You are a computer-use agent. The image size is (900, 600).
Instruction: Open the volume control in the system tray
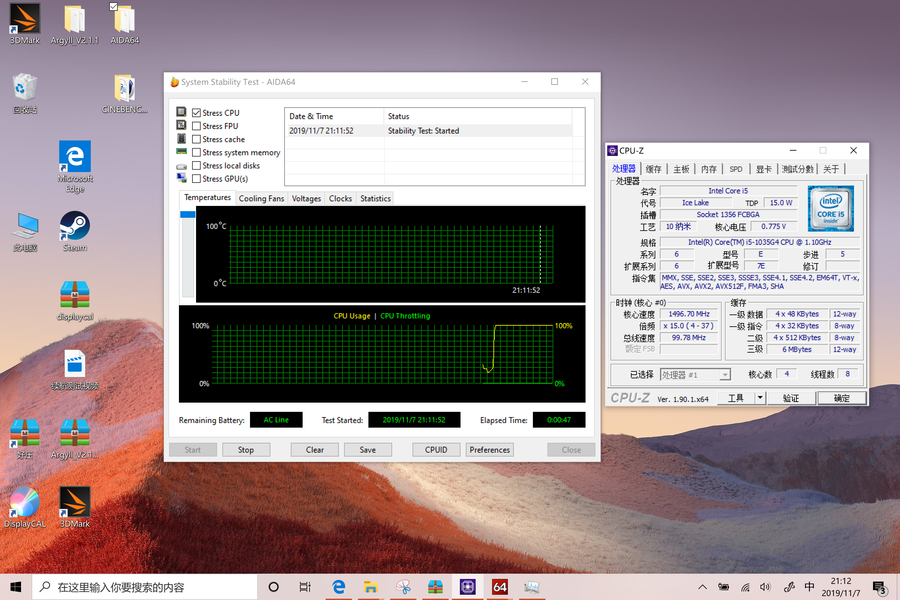[765, 587]
